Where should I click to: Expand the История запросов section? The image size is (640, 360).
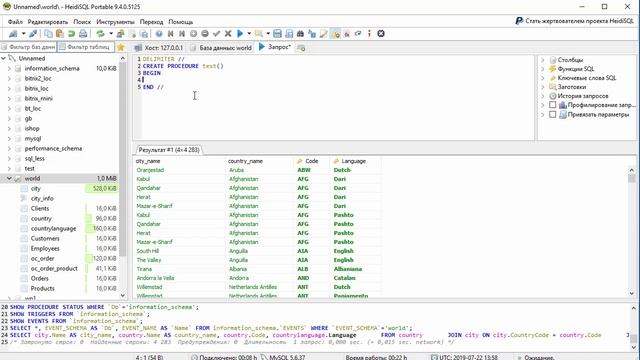point(543,96)
